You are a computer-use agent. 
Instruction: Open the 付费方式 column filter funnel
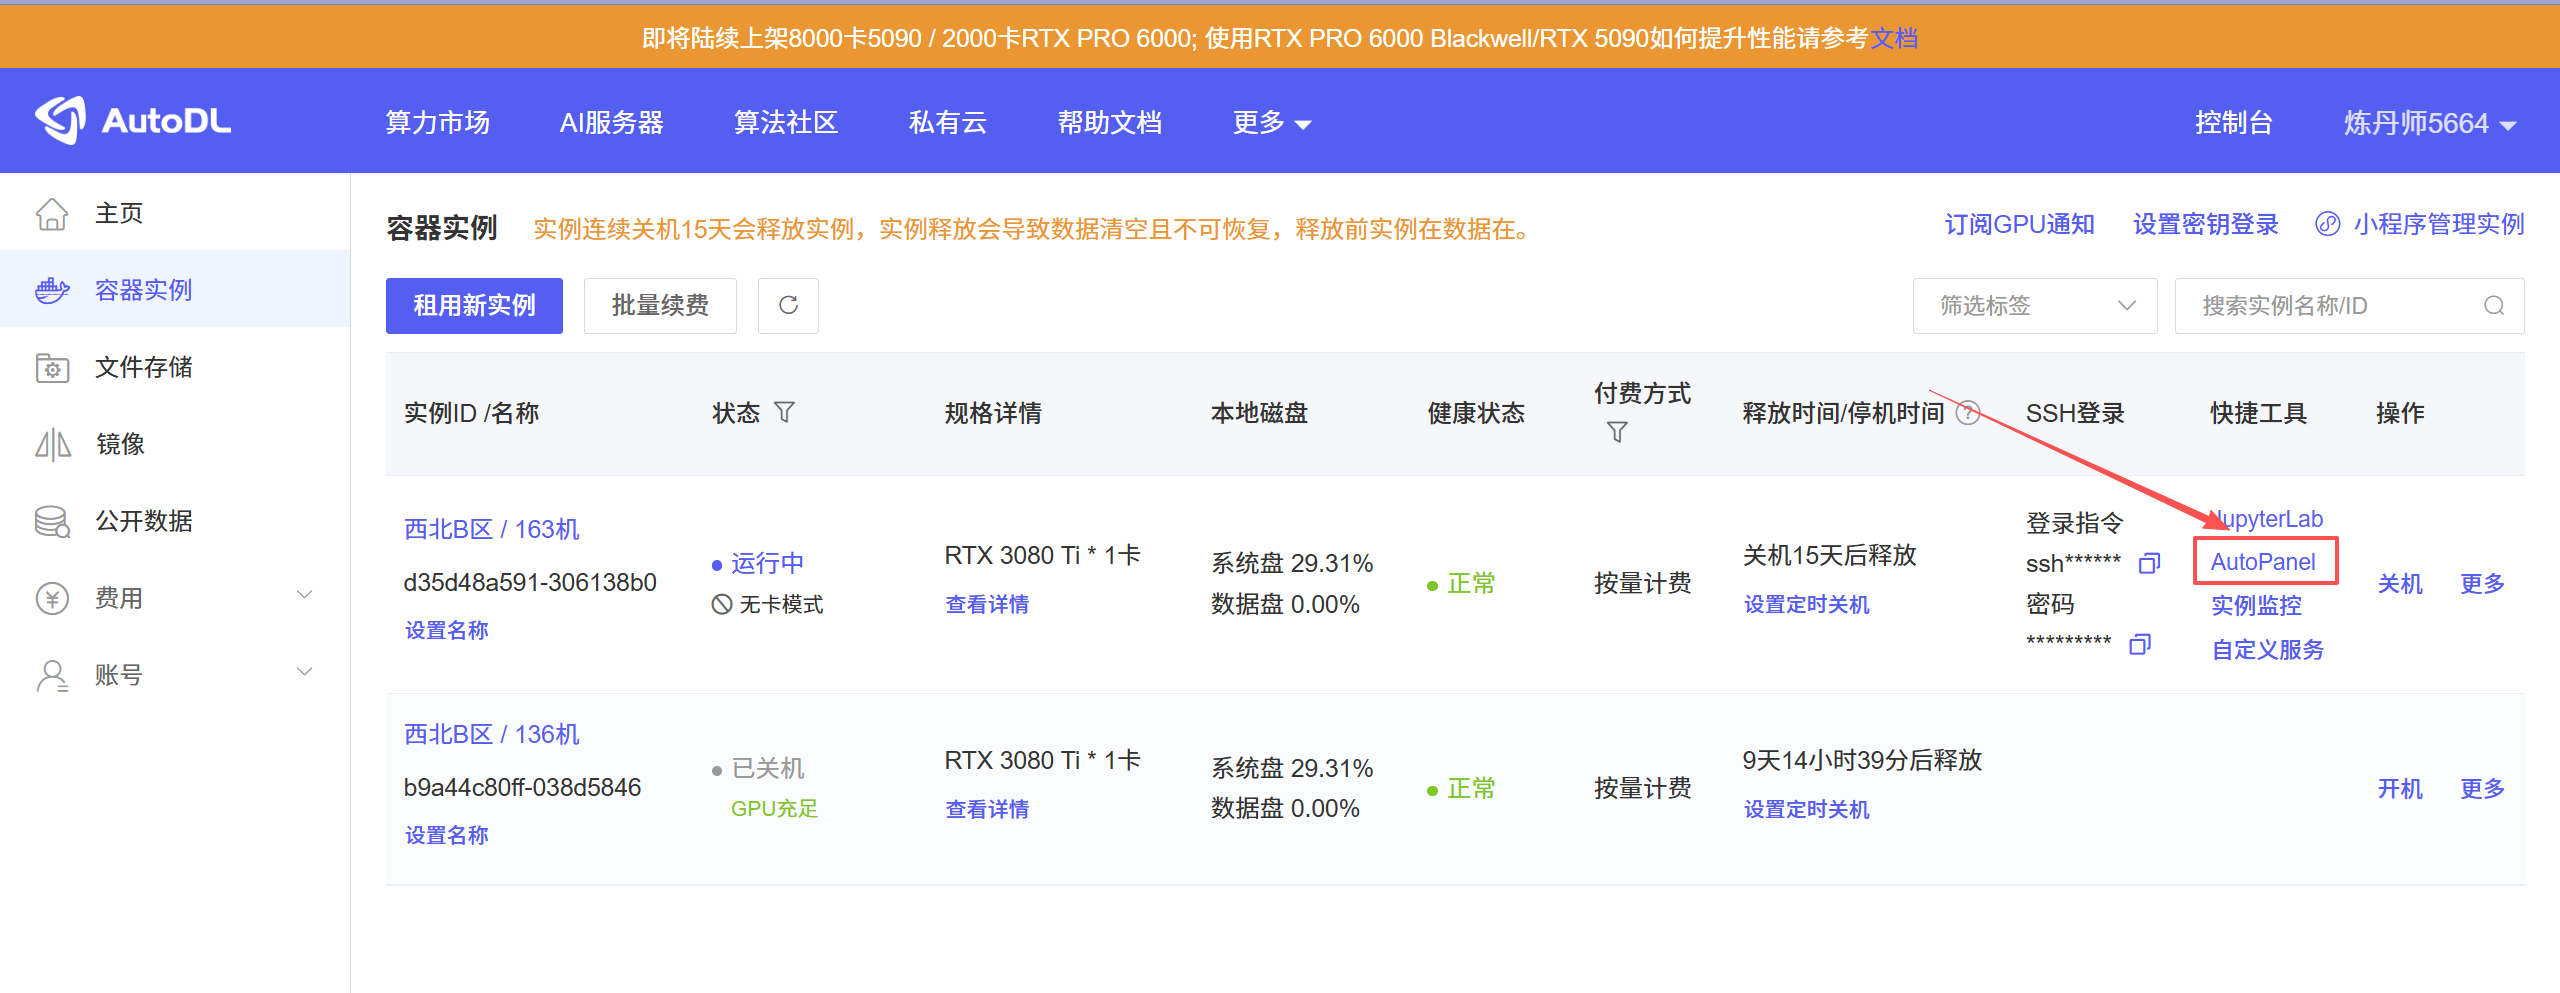coord(1616,432)
